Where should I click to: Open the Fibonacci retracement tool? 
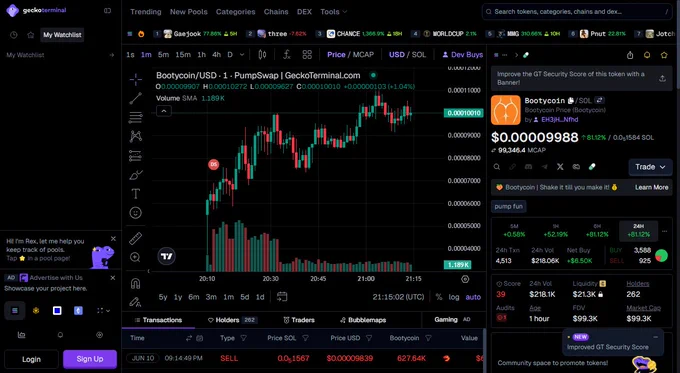[x=135, y=117]
